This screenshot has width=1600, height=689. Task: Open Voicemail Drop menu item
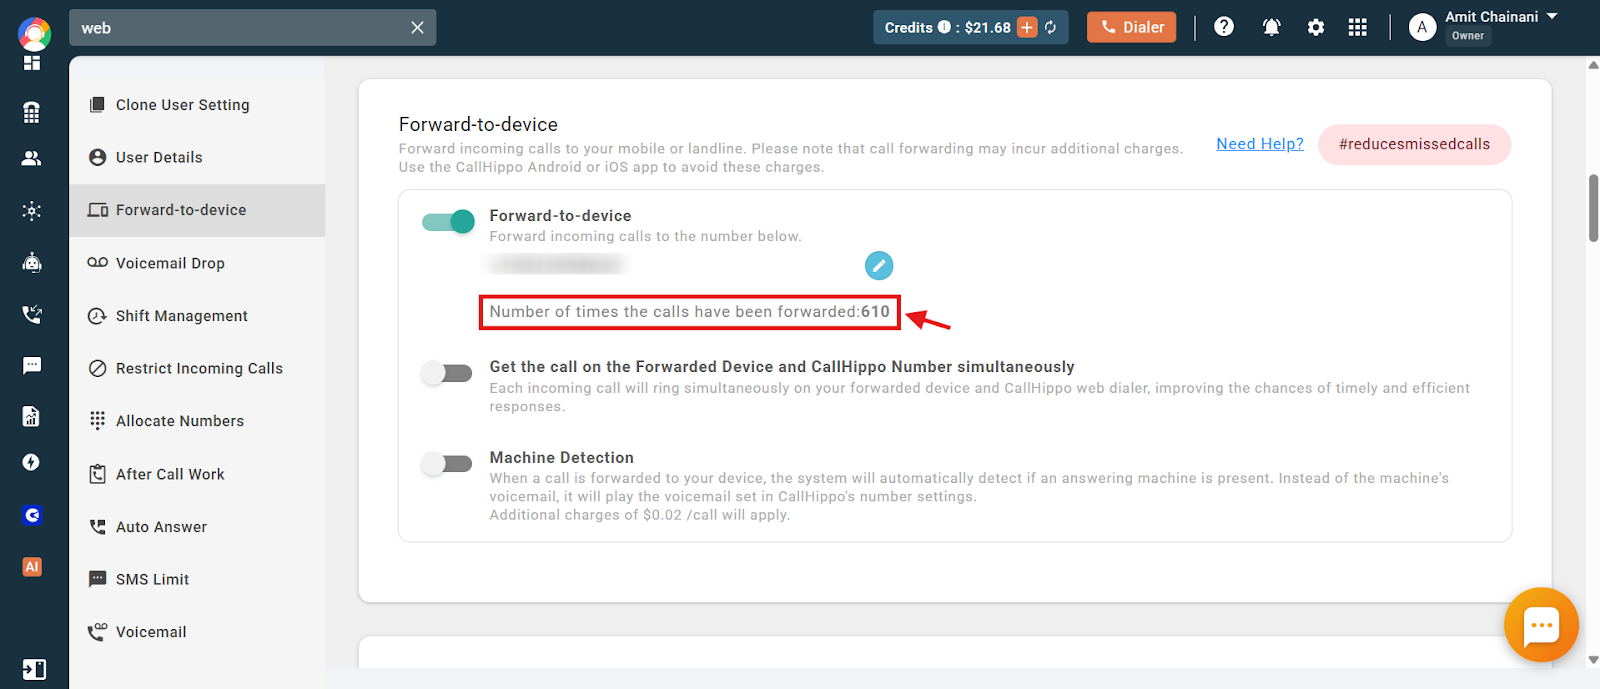(197, 263)
